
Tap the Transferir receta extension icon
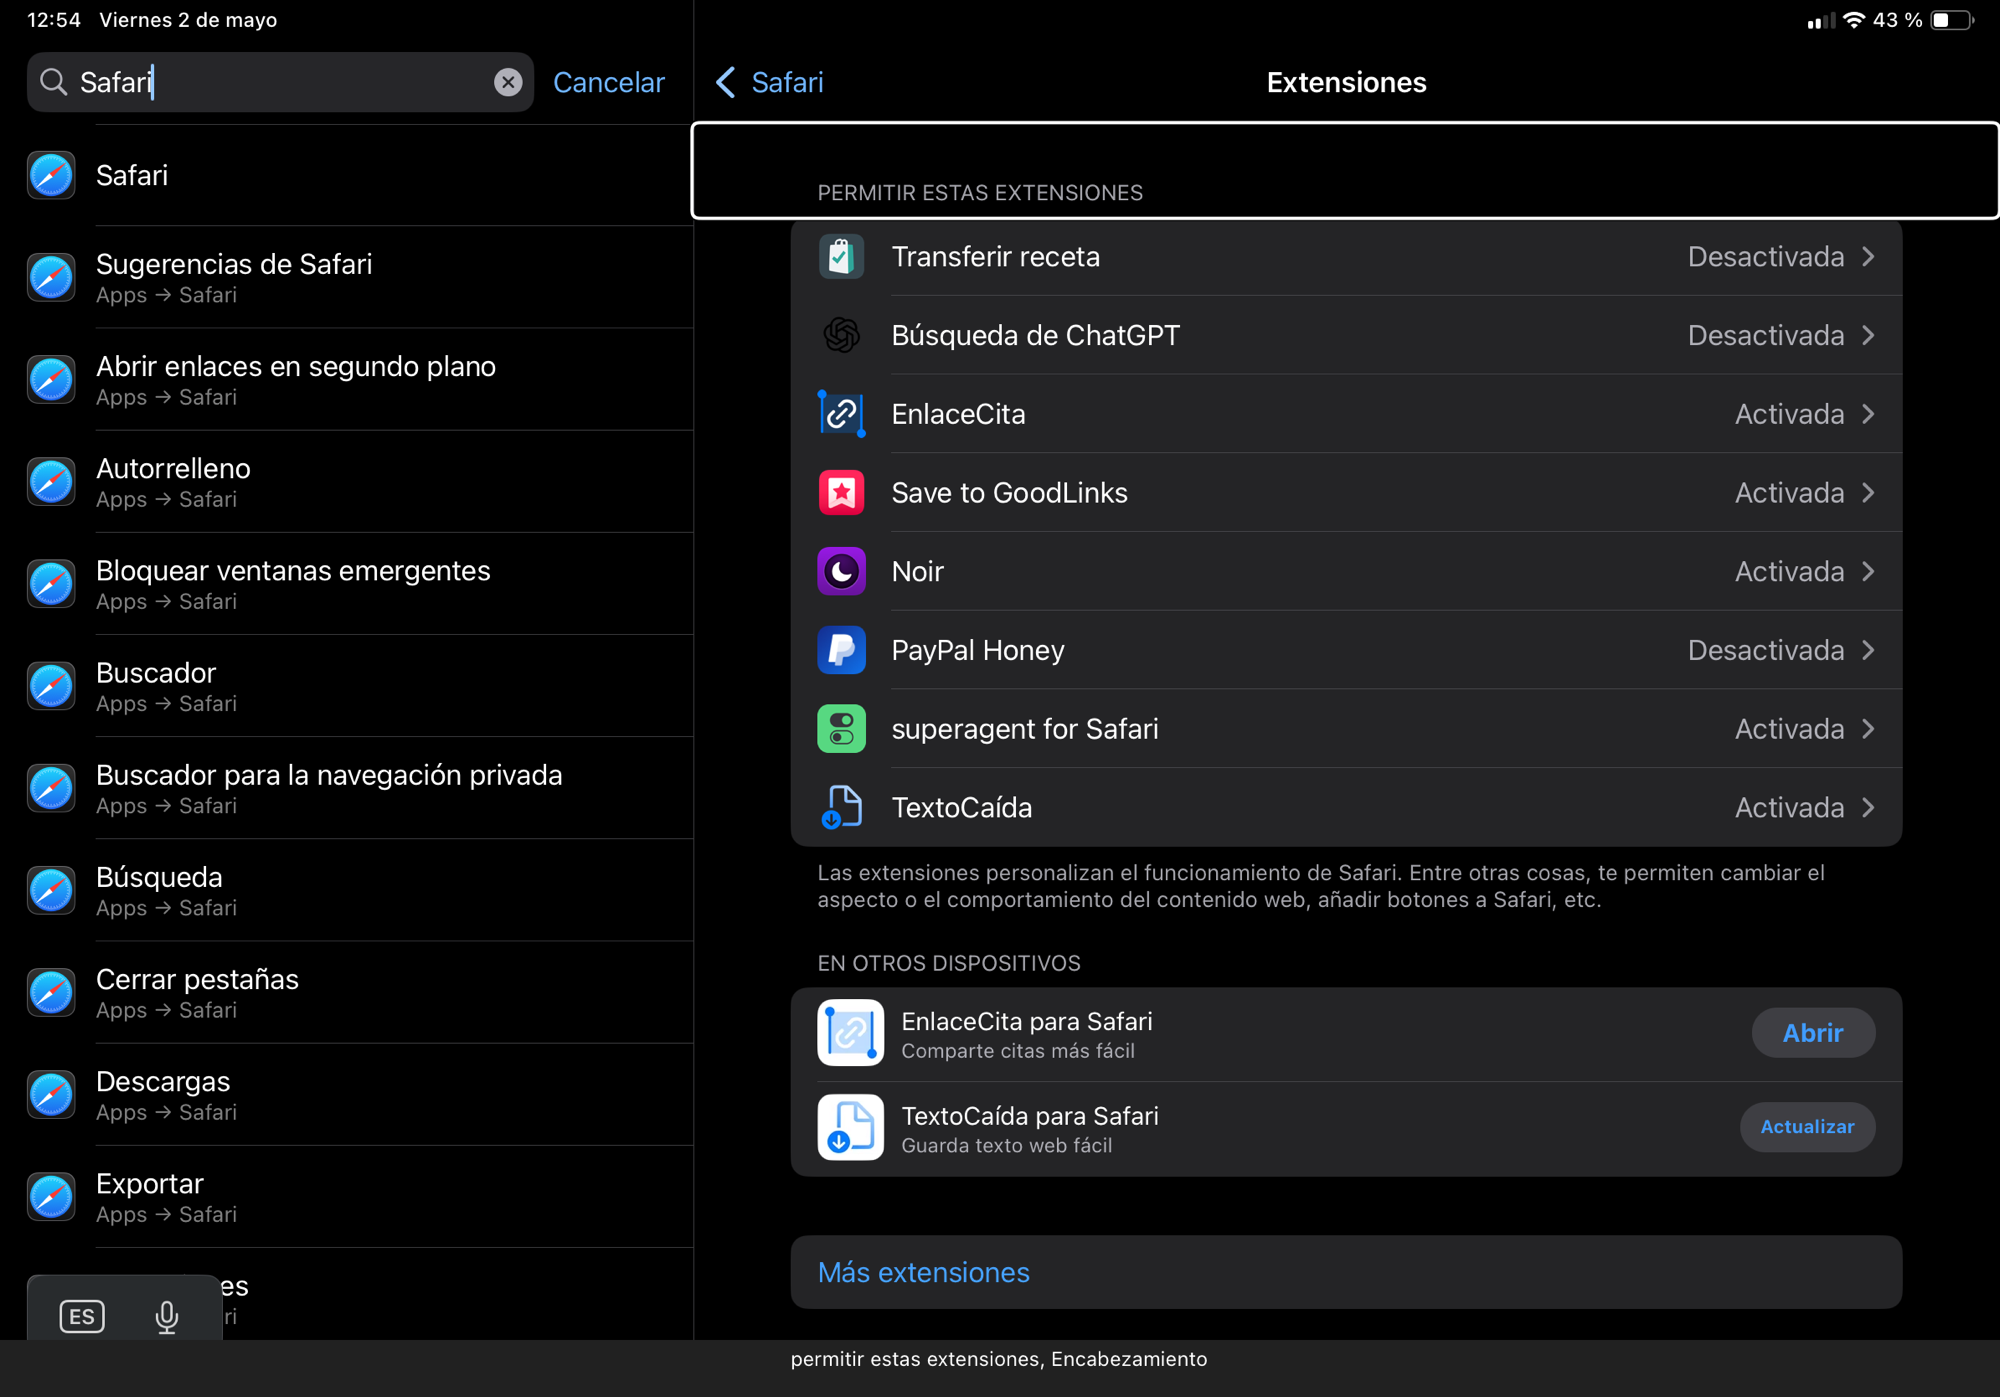click(x=841, y=257)
